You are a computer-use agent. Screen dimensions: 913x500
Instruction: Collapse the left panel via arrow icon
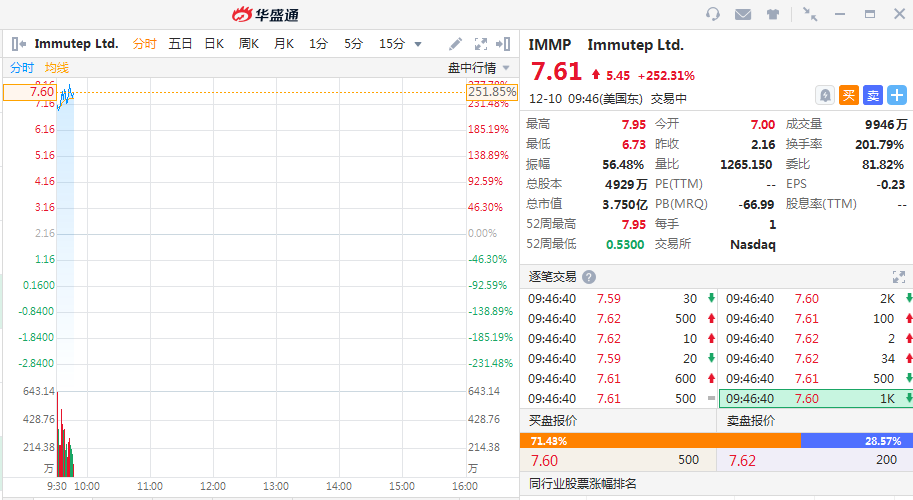pyautogui.click(x=19, y=44)
